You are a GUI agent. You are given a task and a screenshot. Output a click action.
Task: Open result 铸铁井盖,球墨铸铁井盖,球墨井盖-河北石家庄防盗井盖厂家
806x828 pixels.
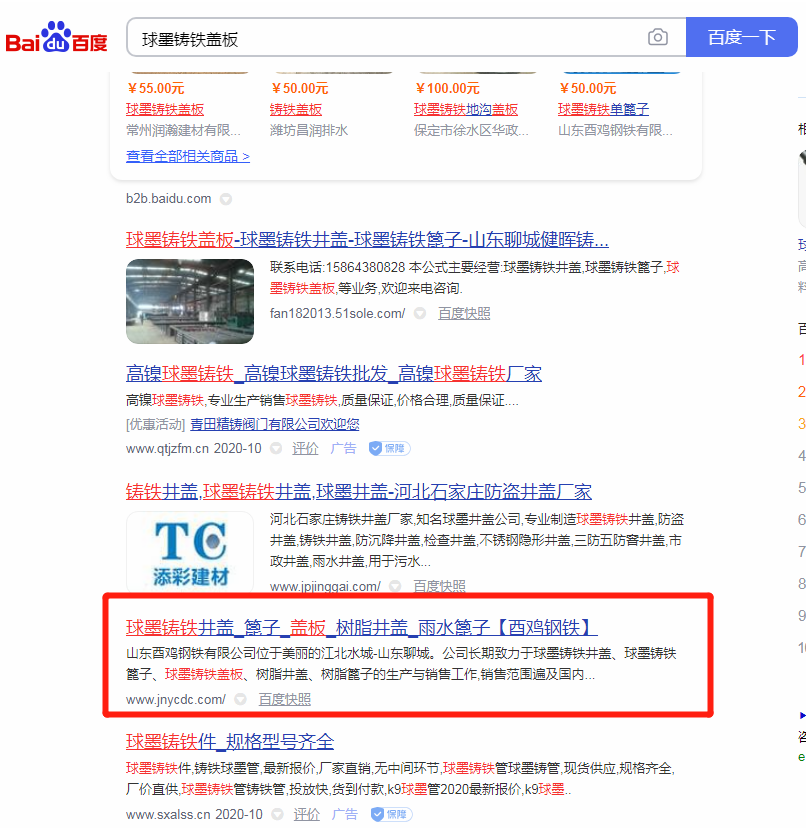(x=359, y=492)
